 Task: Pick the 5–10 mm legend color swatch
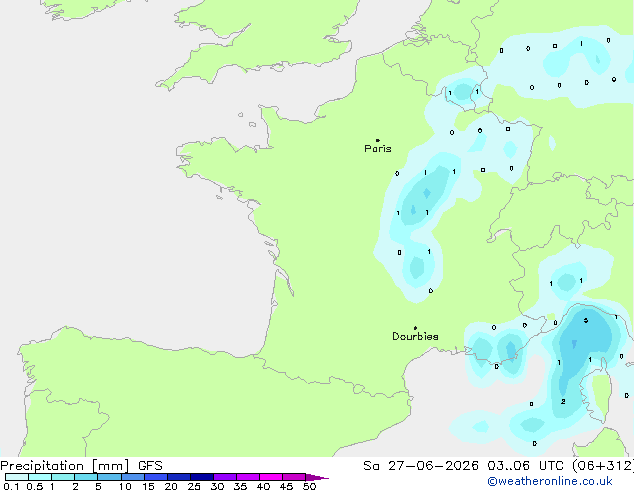[110, 477]
